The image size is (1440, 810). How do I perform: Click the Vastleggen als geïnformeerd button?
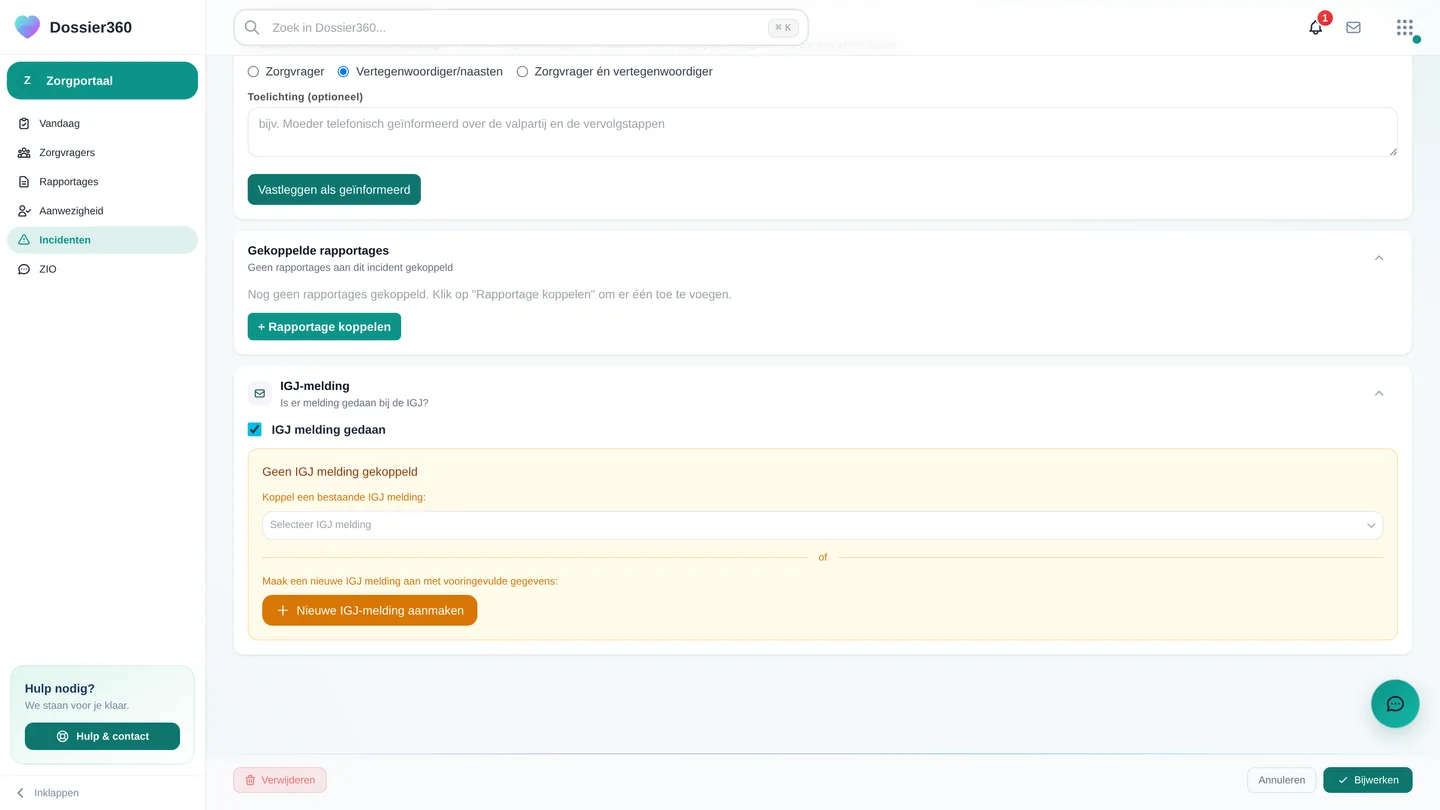pyautogui.click(x=334, y=190)
